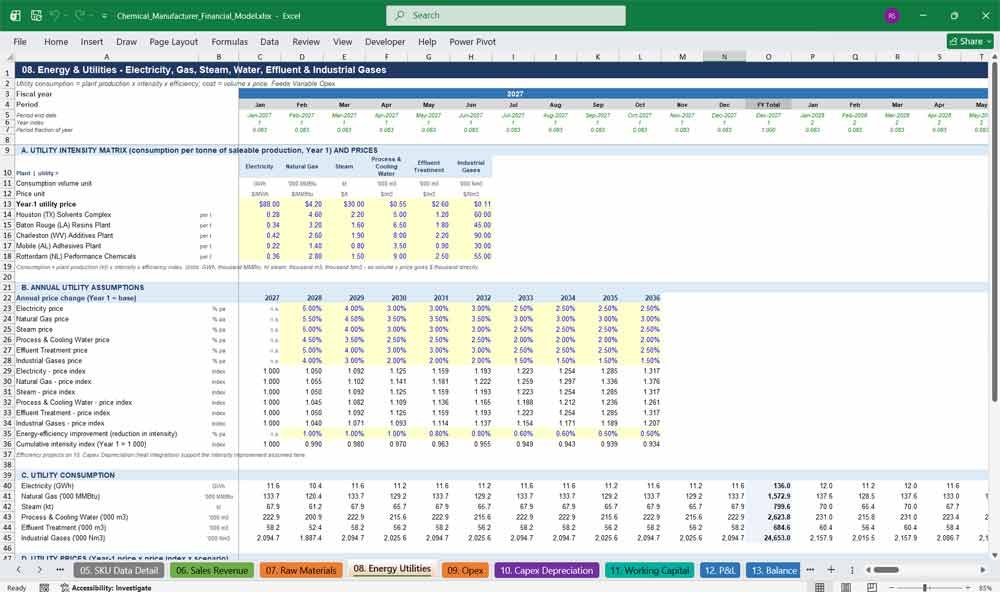Click the Redo arrow icon

tap(80, 15)
